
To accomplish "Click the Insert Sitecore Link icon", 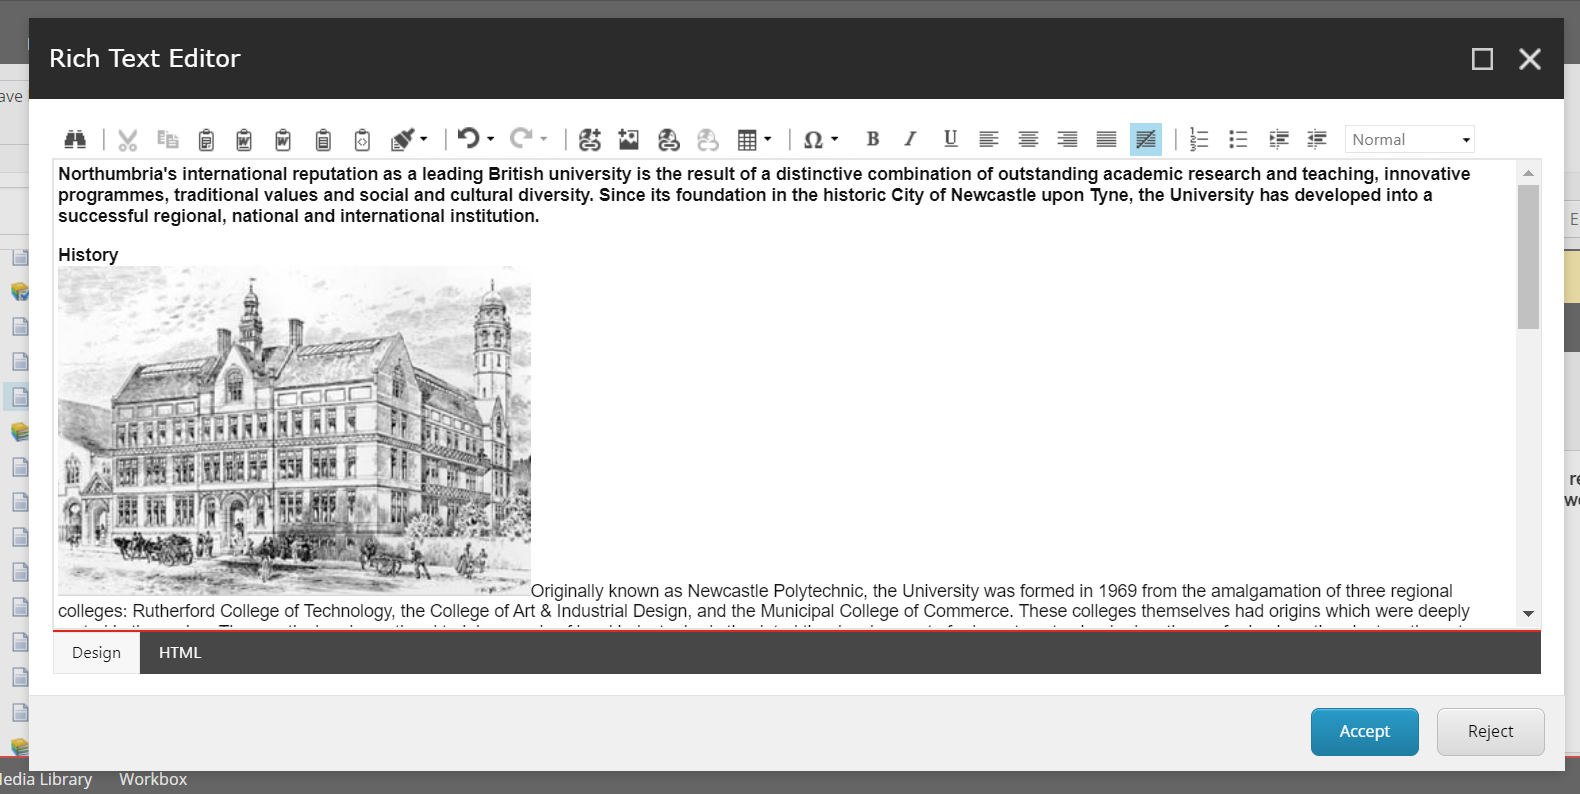I will tap(590, 139).
